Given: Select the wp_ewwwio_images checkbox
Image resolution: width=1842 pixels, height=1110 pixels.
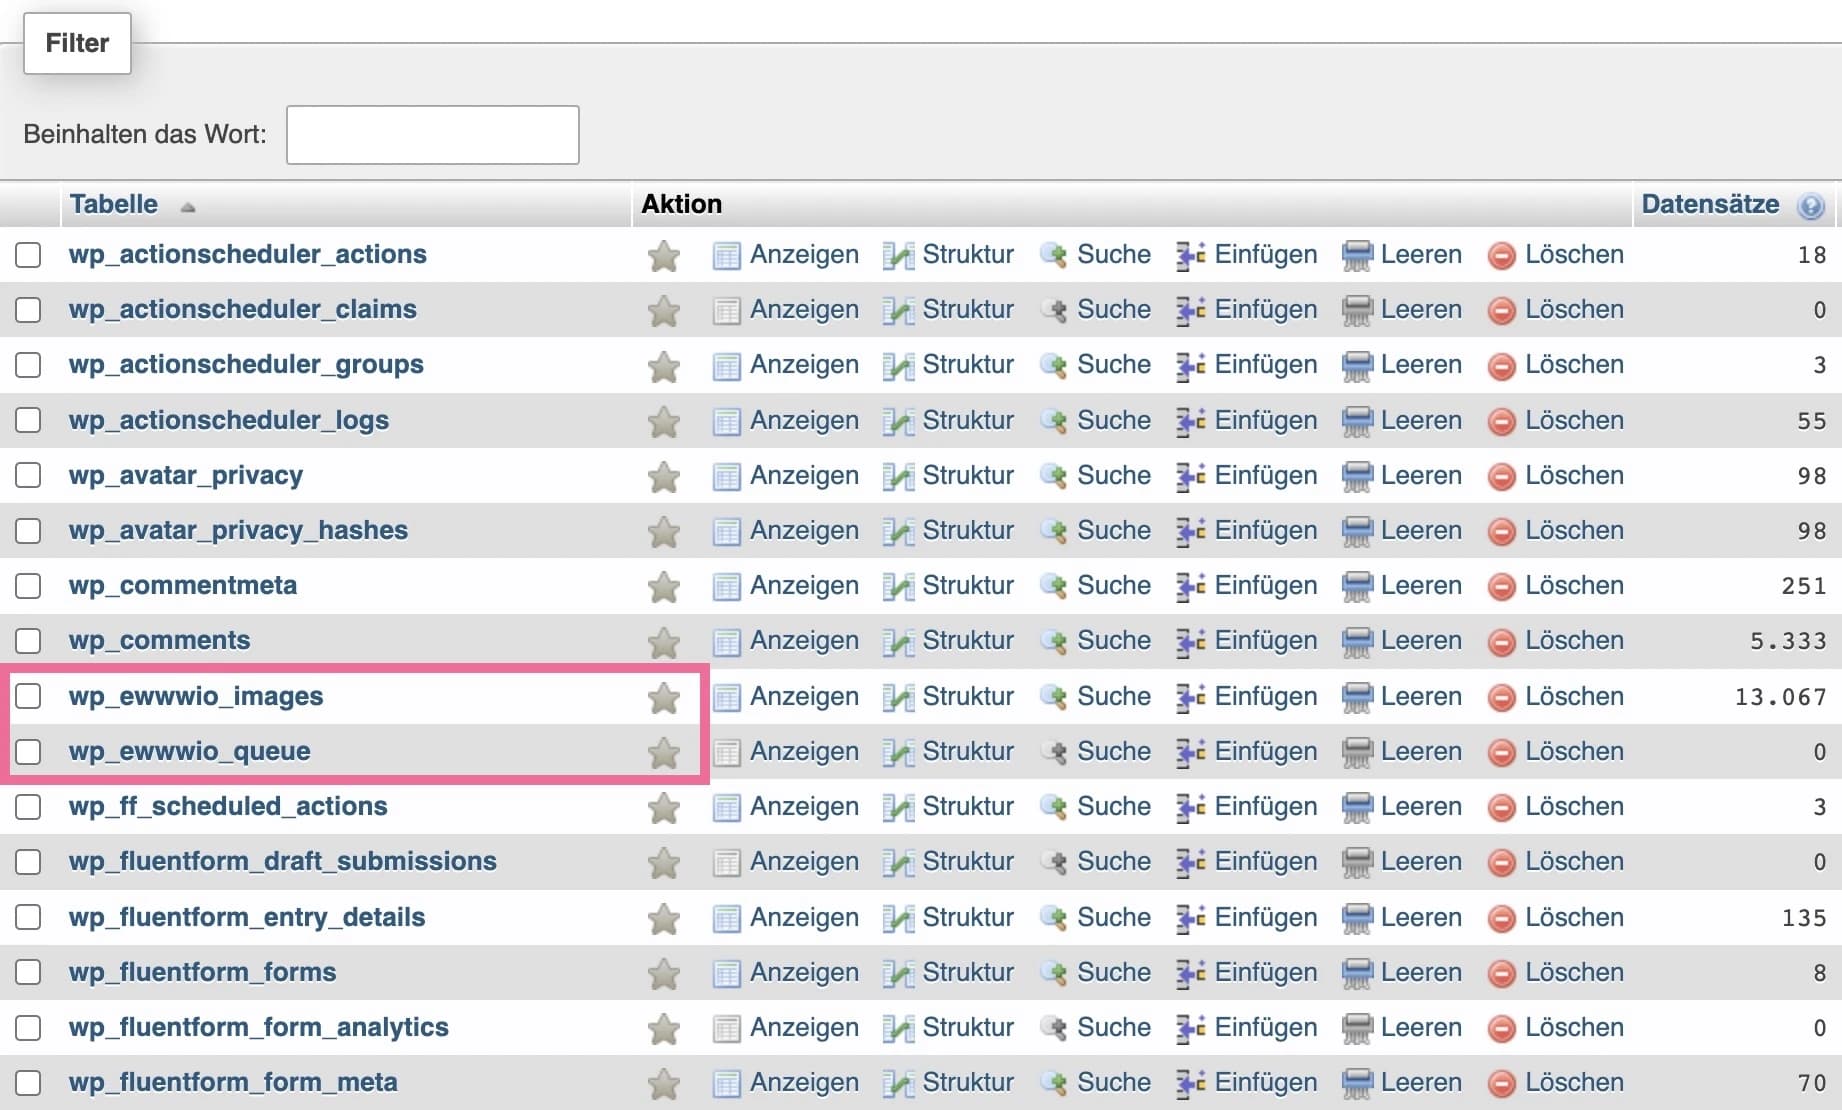Looking at the screenshot, I should click(28, 696).
